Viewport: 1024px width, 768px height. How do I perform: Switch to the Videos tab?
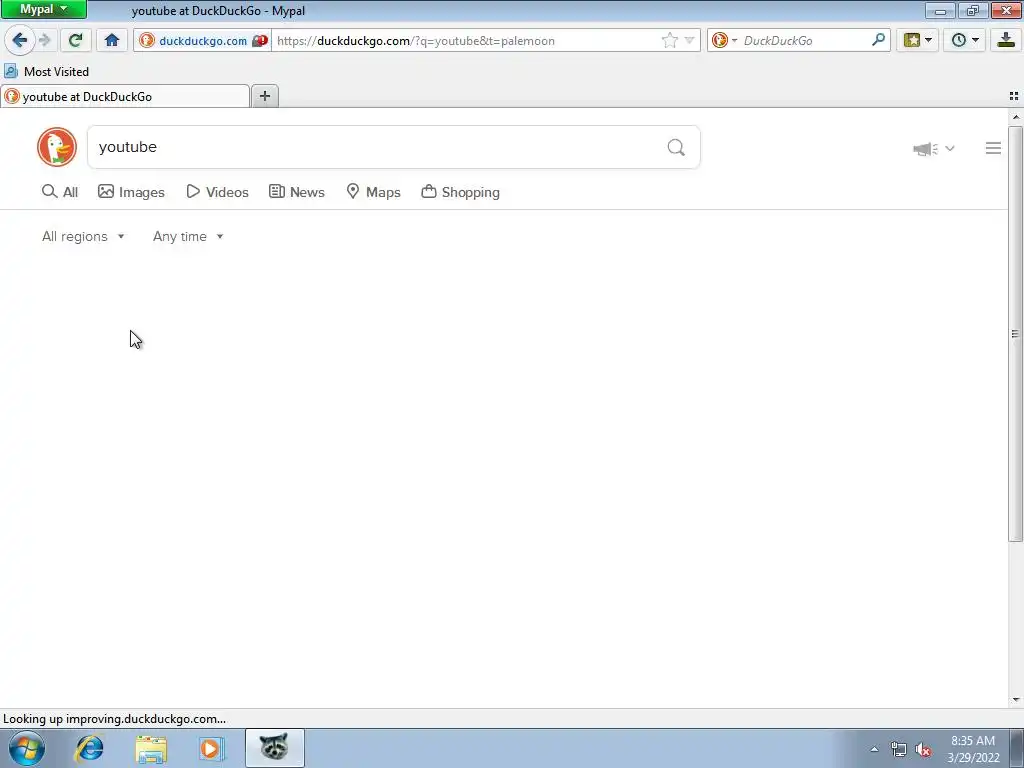tap(217, 192)
